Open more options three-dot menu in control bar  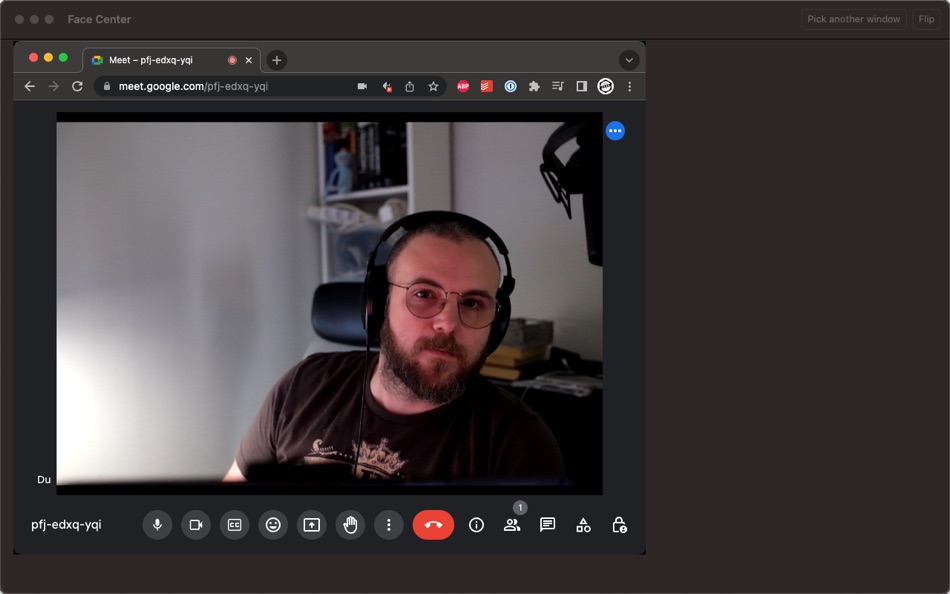(x=389, y=525)
